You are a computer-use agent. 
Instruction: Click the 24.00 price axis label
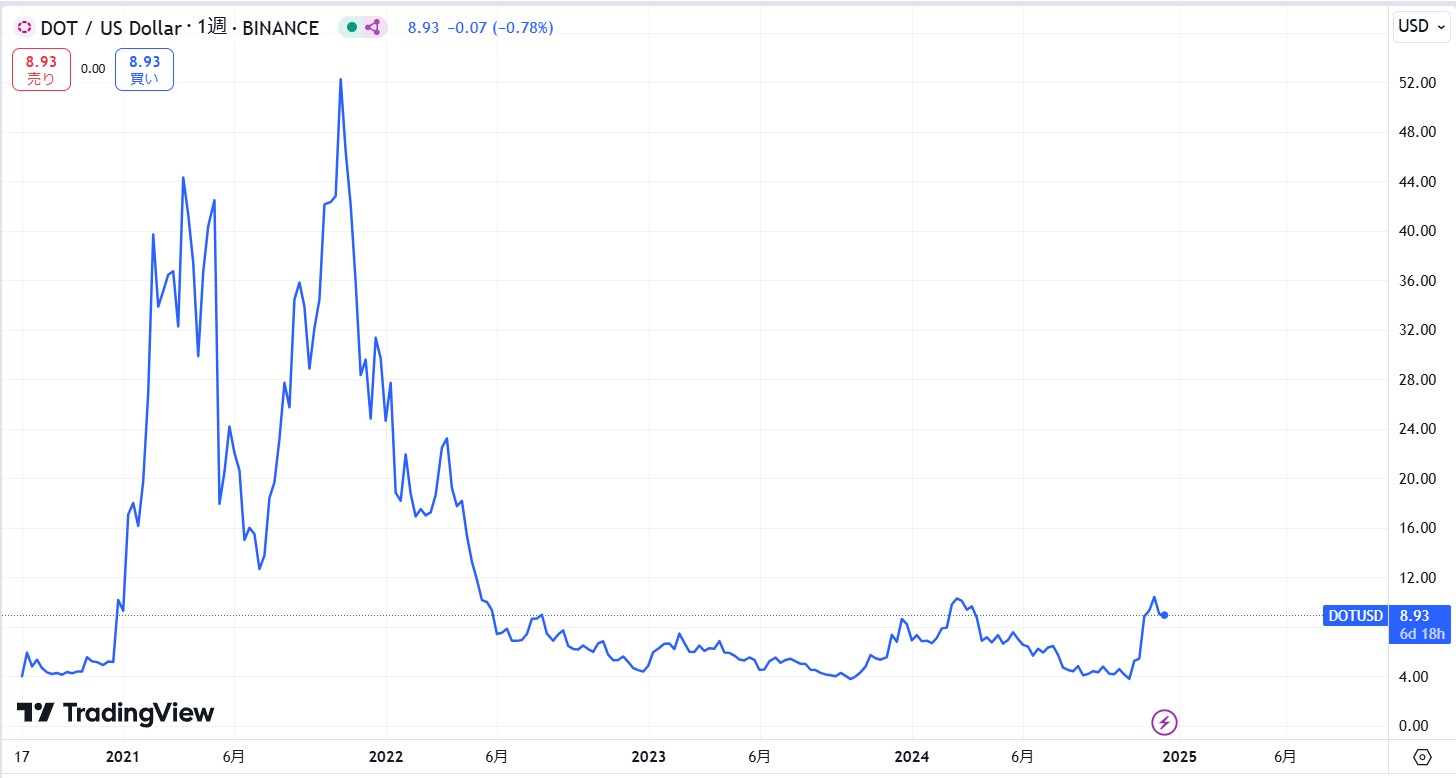click(x=1417, y=429)
